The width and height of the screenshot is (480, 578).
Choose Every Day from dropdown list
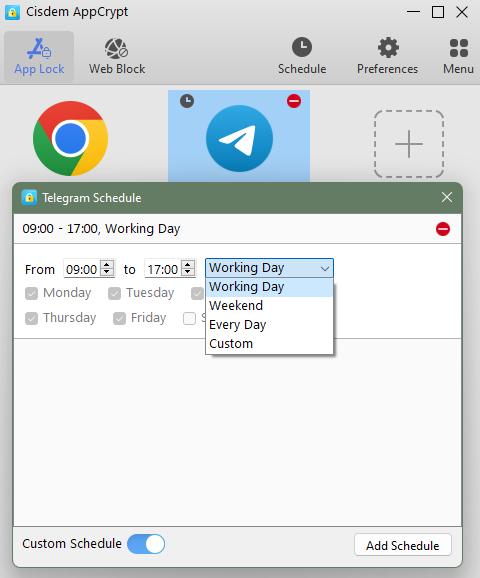pos(269,325)
